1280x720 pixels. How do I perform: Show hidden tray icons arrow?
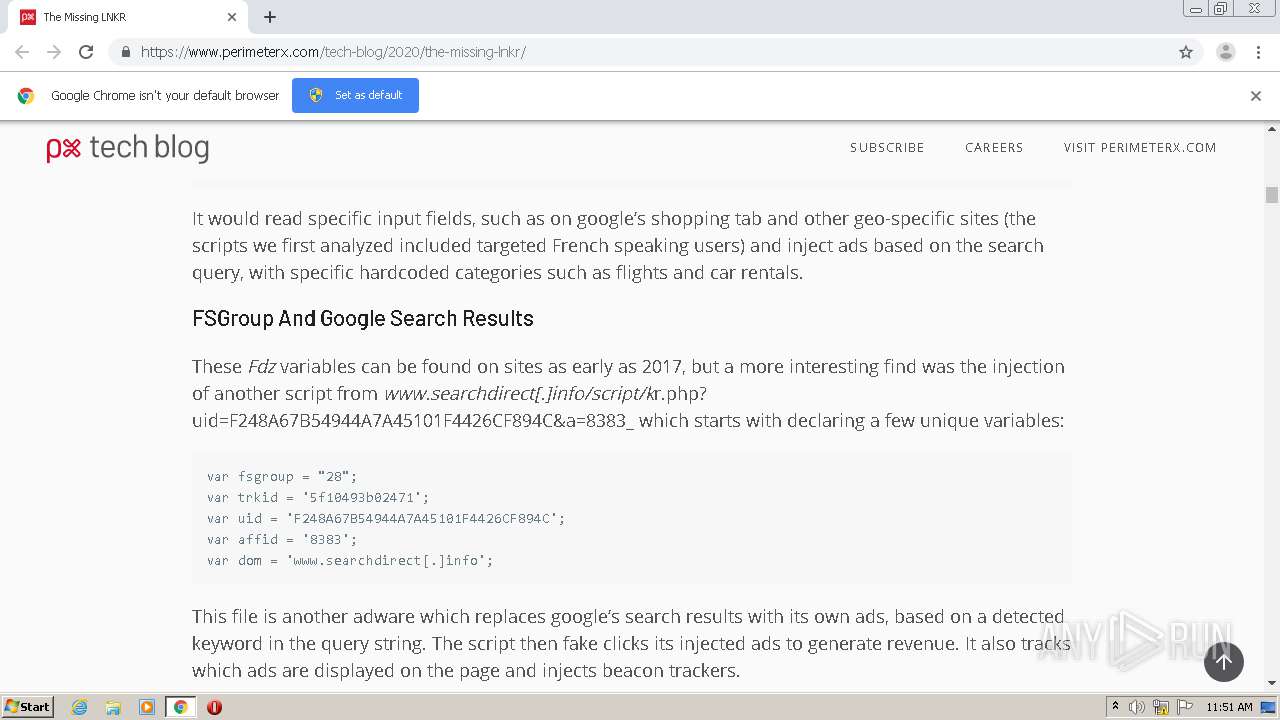1115,707
